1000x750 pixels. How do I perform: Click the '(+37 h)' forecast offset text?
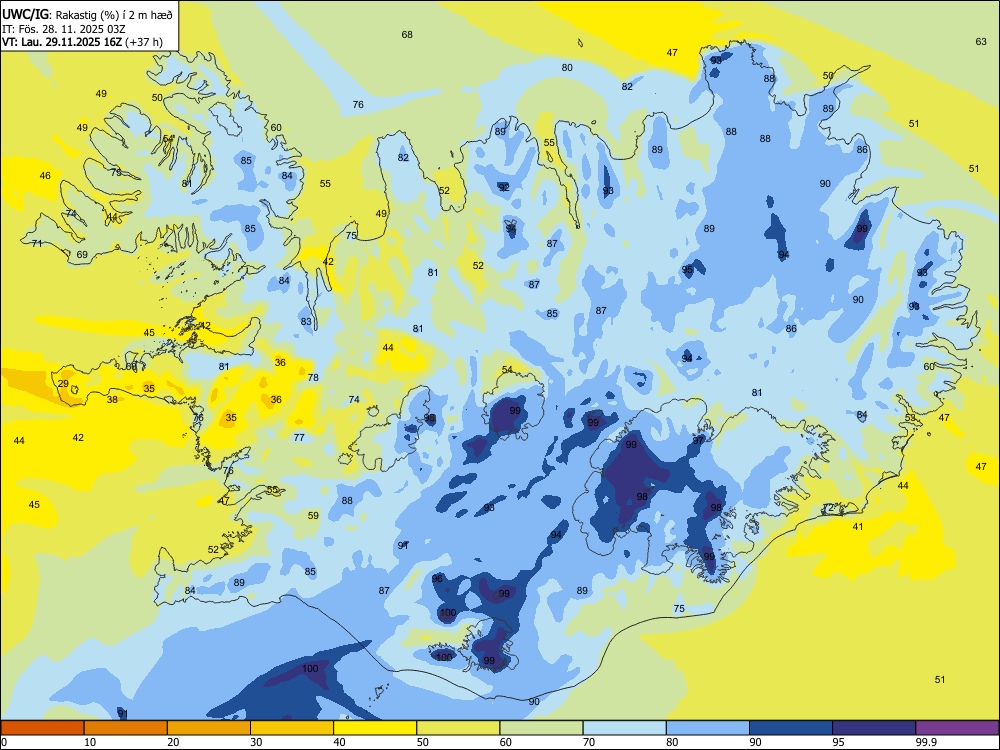(144, 43)
